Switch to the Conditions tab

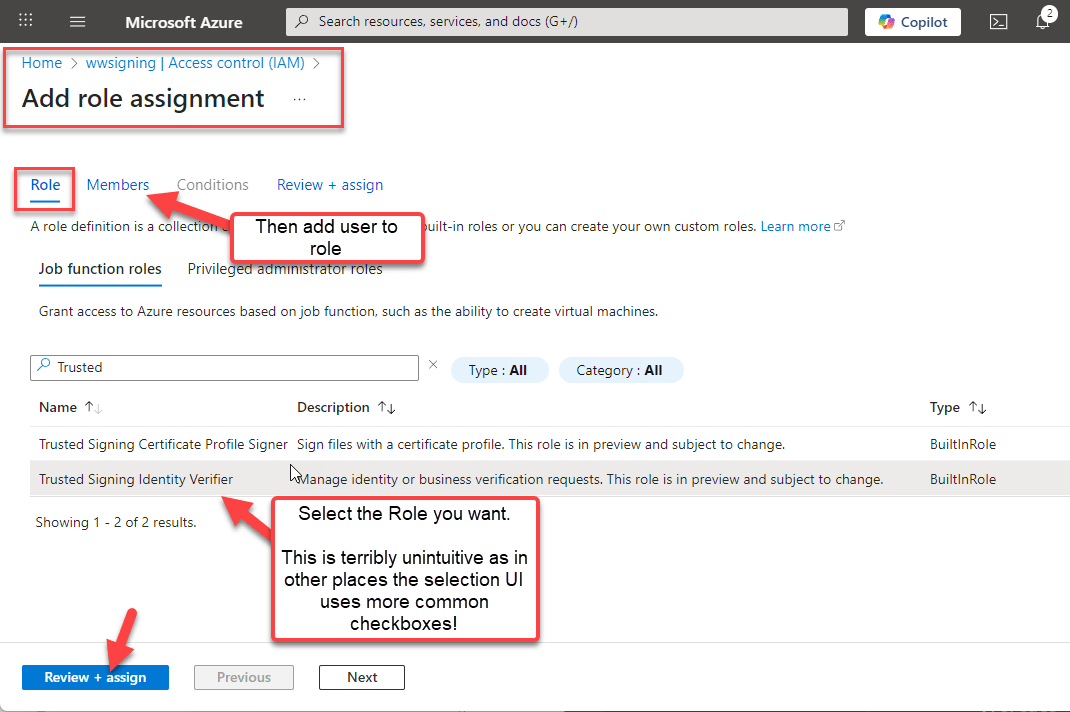pyautogui.click(x=212, y=185)
